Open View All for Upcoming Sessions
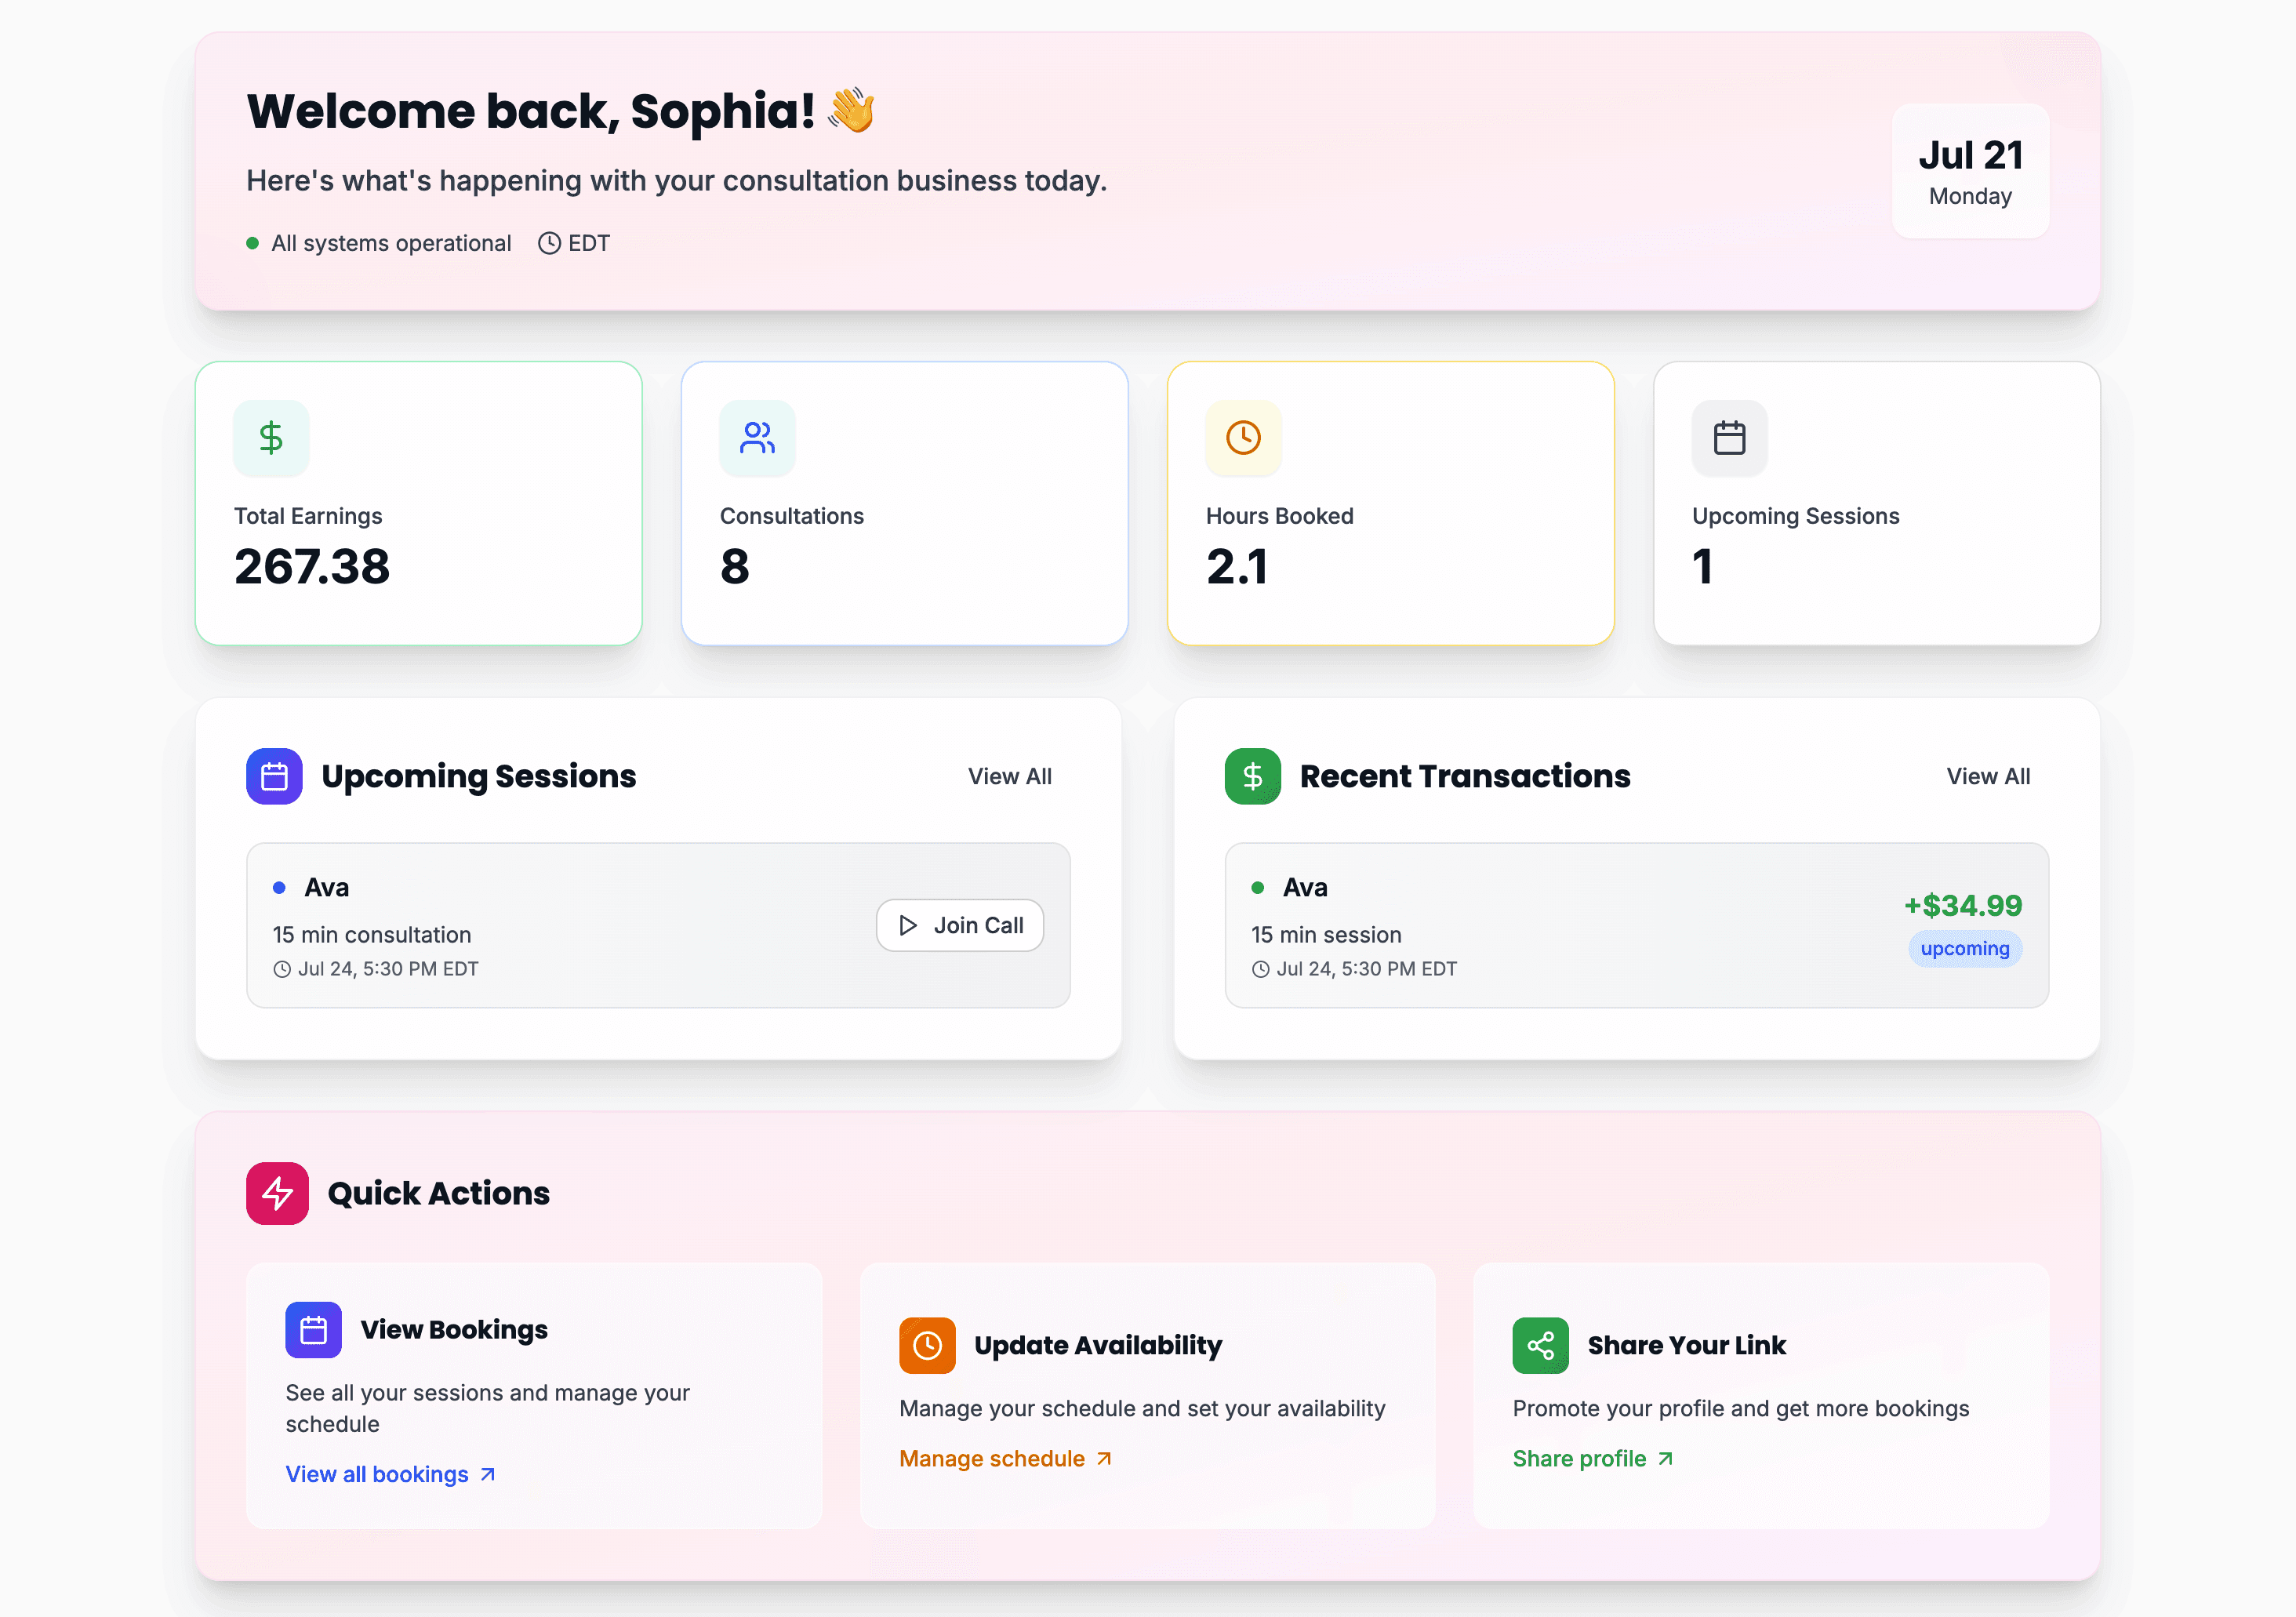 click(1009, 776)
